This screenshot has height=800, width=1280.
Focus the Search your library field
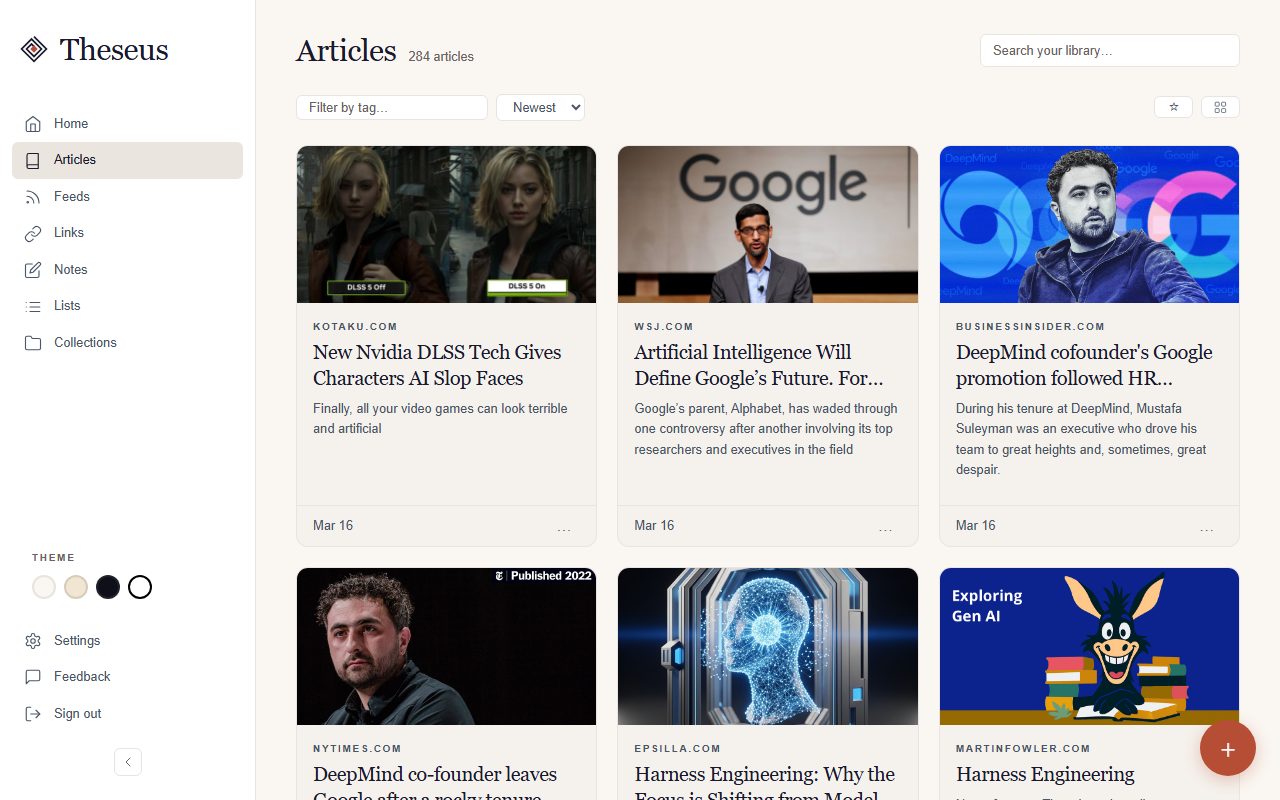(x=1110, y=51)
